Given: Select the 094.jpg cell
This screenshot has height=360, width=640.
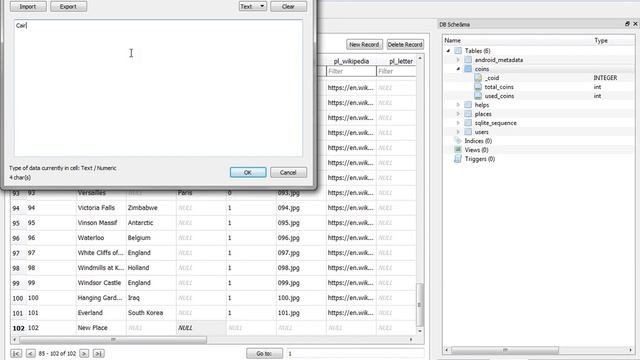Looking at the screenshot, I should pyautogui.click(x=301, y=208).
